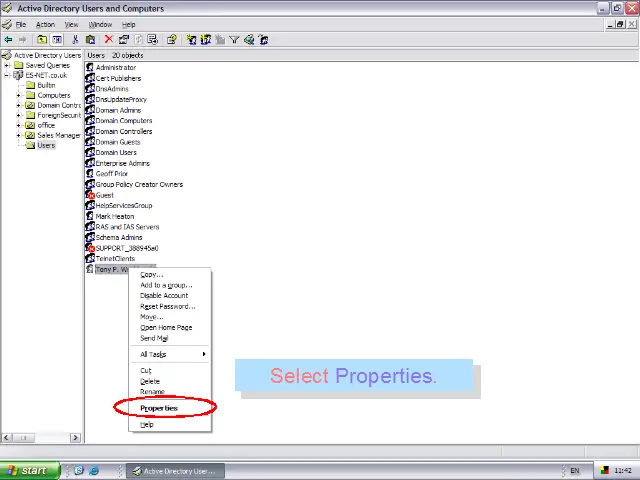
Task: Choose Add to a group... option
Action: click(x=170, y=285)
